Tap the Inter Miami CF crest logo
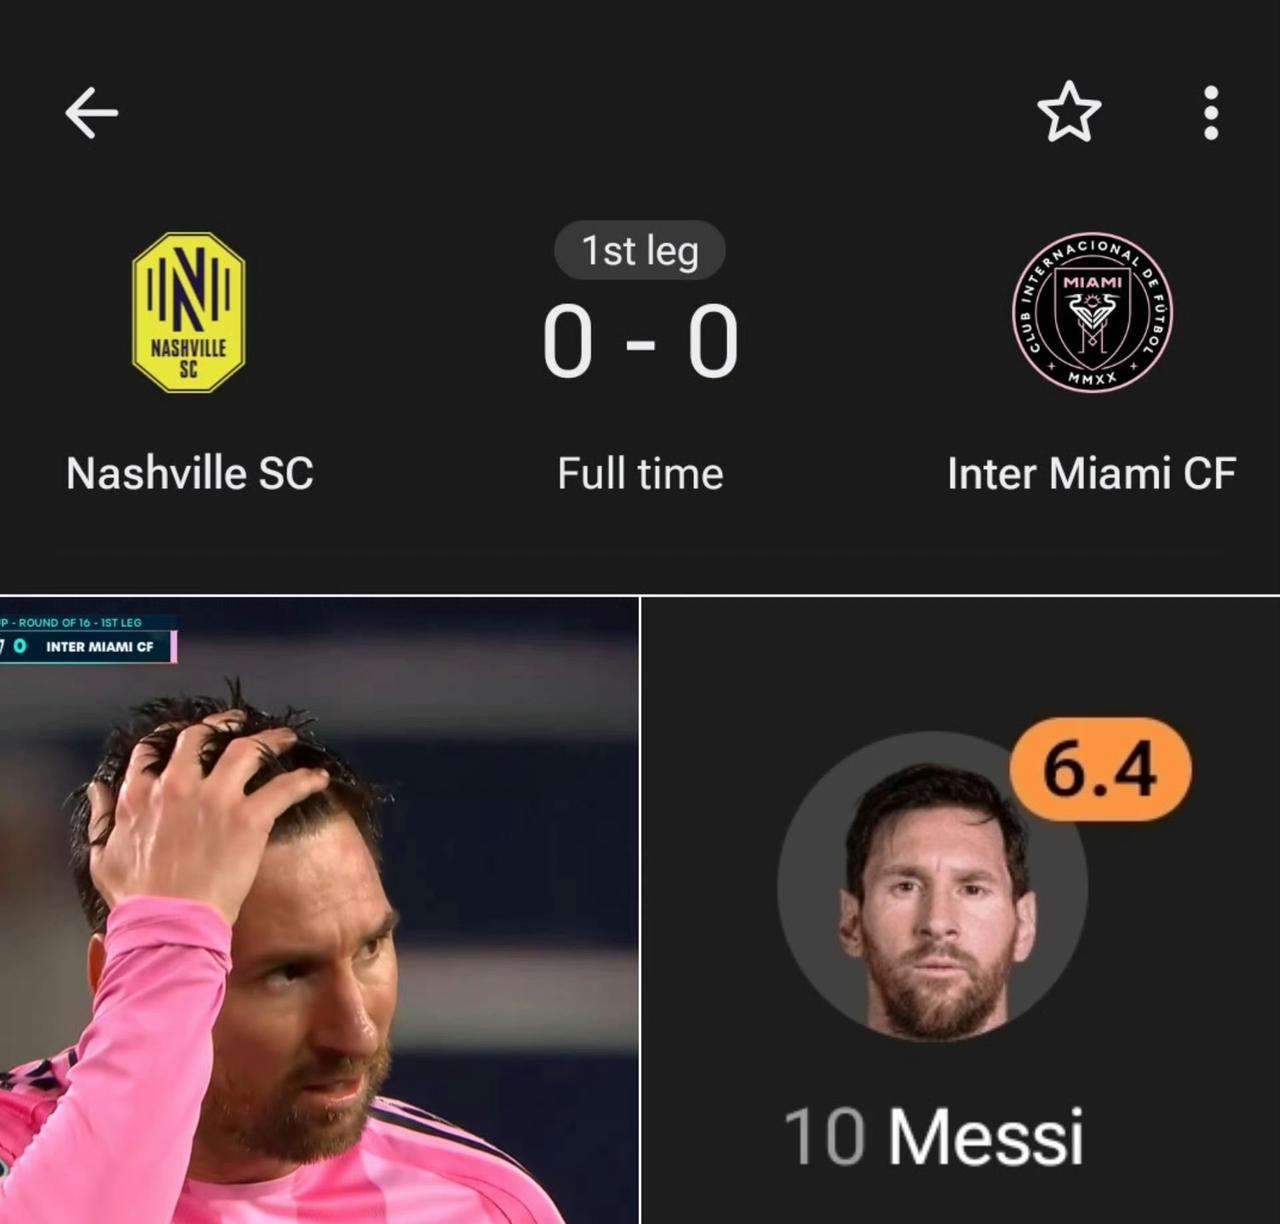The width and height of the screenshot is (1280, 1224). pos(1092,312)
